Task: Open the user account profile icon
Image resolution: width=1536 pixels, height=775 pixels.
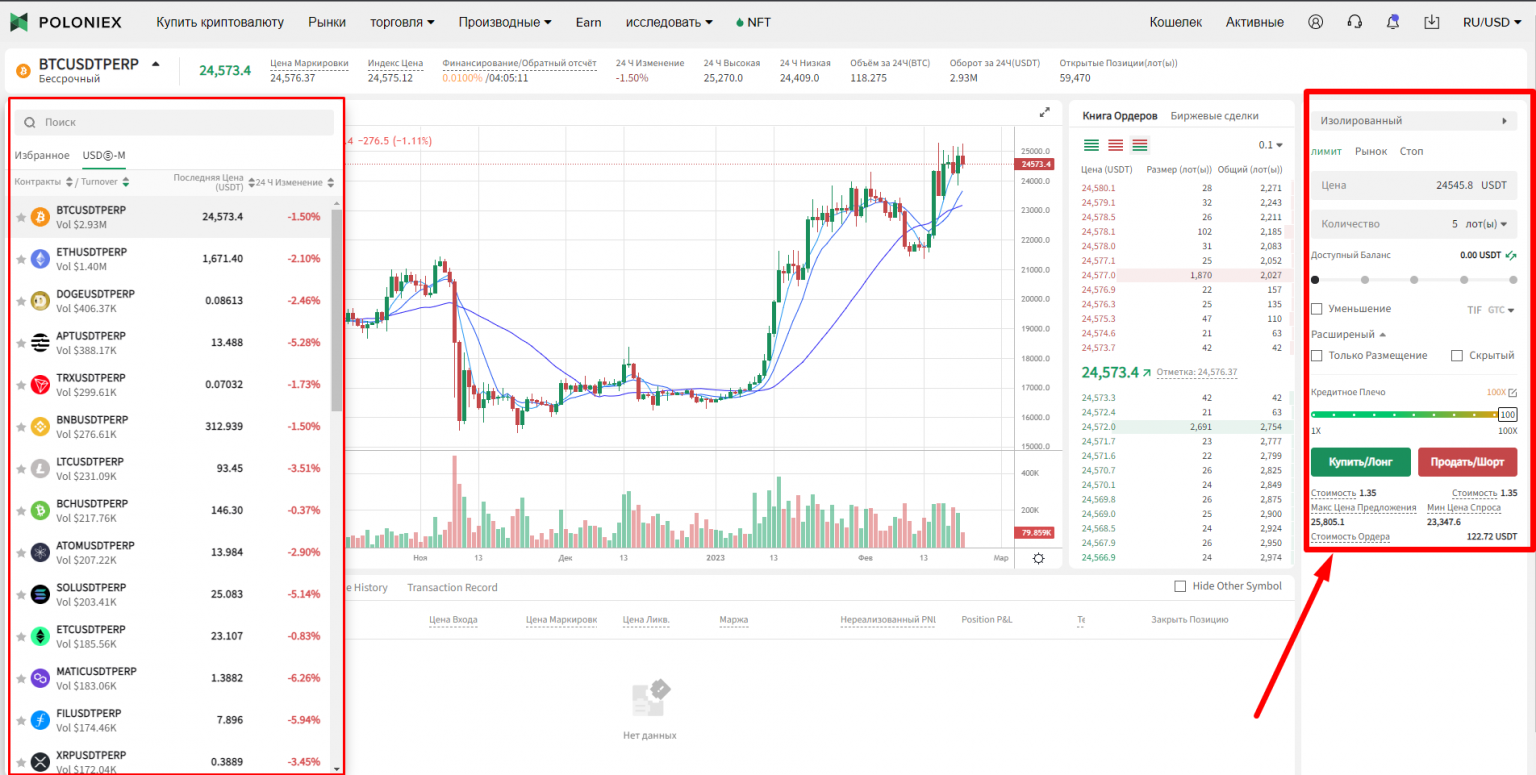Action: [x=1315, y=22]
